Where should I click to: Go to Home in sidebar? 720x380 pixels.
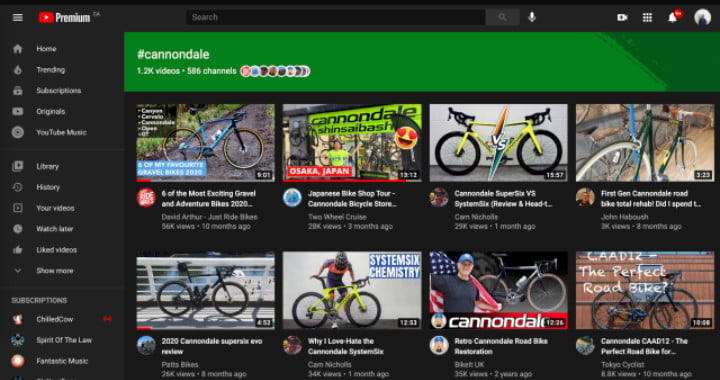point(62,49)
